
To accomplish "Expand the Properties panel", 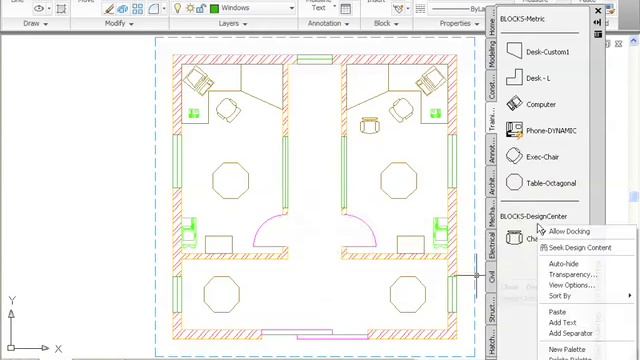I will (459, 24).
